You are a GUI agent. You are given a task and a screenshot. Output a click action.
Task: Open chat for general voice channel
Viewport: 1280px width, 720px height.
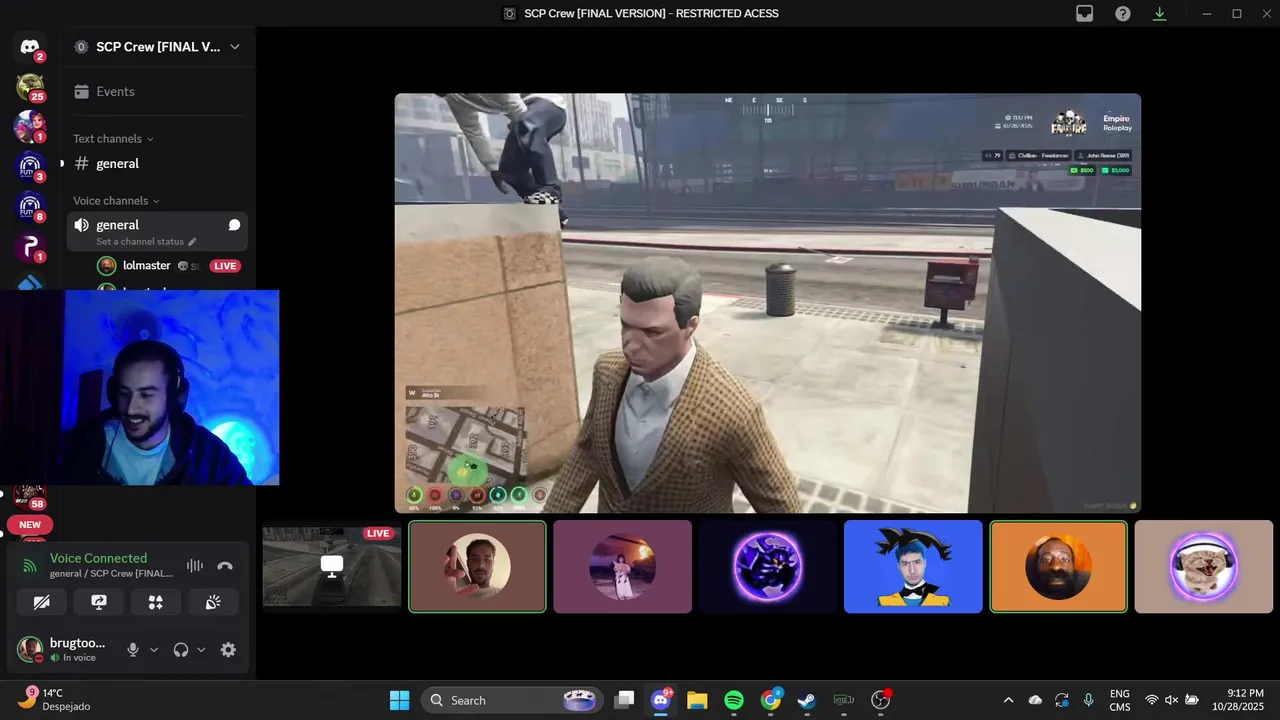point(234,225)
